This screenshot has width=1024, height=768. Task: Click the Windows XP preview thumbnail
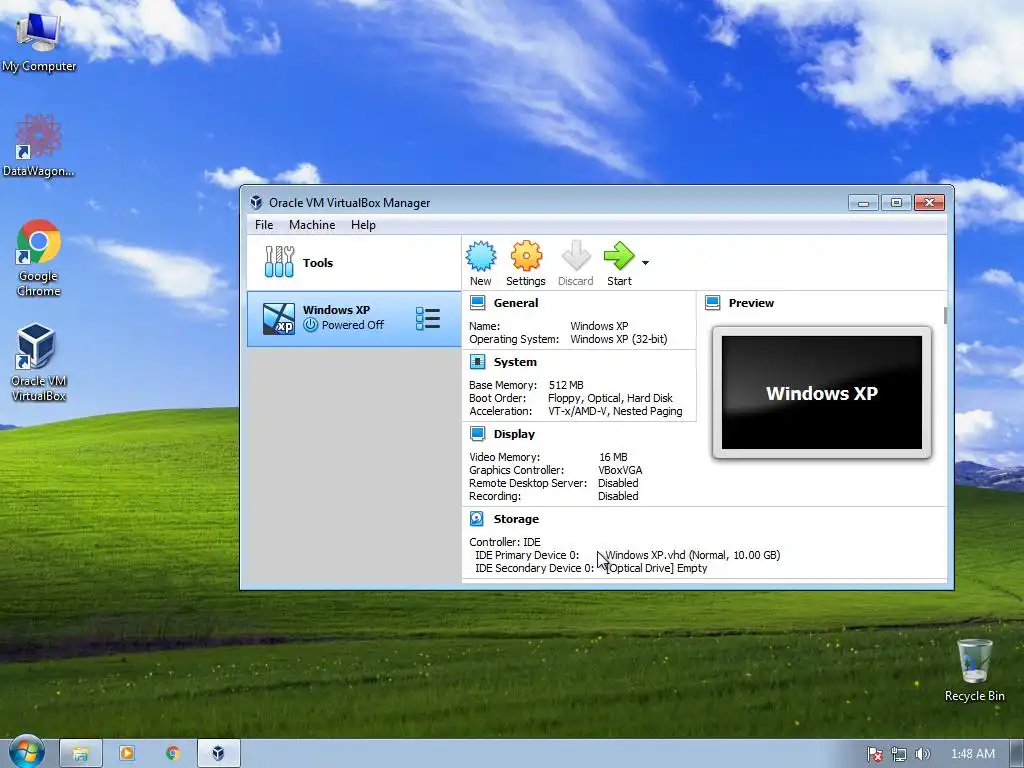click(x=822, y=392)
